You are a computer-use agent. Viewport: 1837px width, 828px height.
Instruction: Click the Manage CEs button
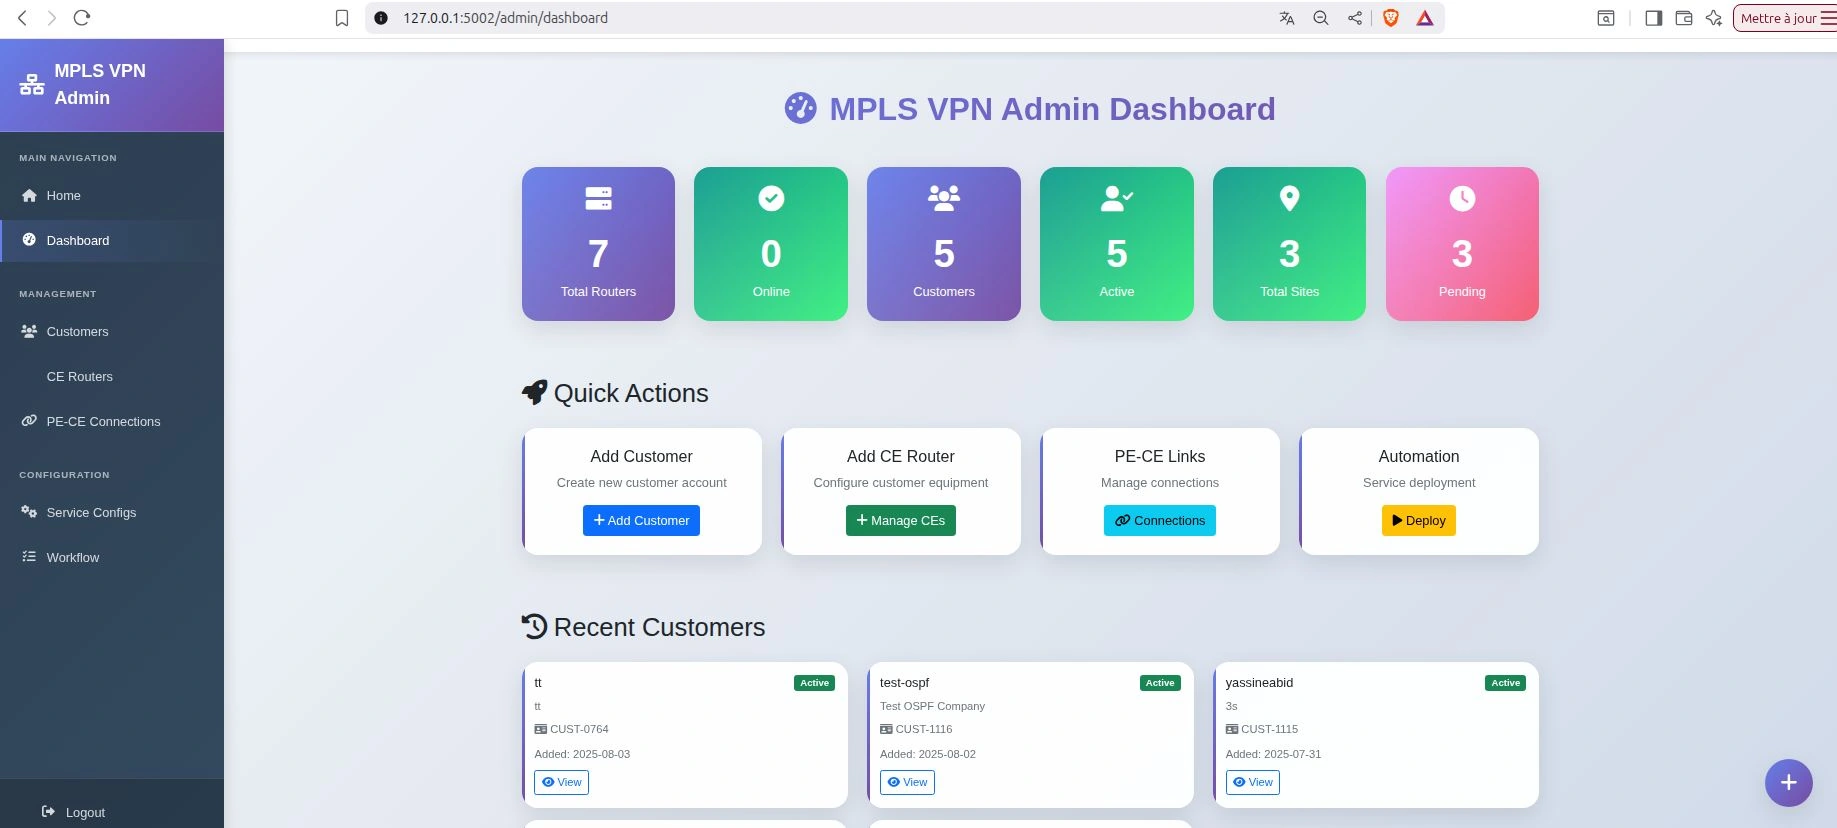[900, 520]
